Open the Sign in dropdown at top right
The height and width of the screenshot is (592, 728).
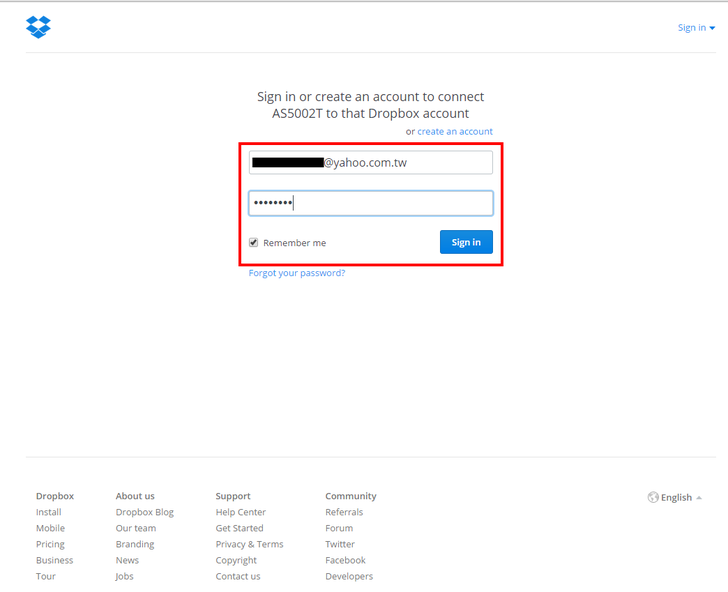coord(696,28)
